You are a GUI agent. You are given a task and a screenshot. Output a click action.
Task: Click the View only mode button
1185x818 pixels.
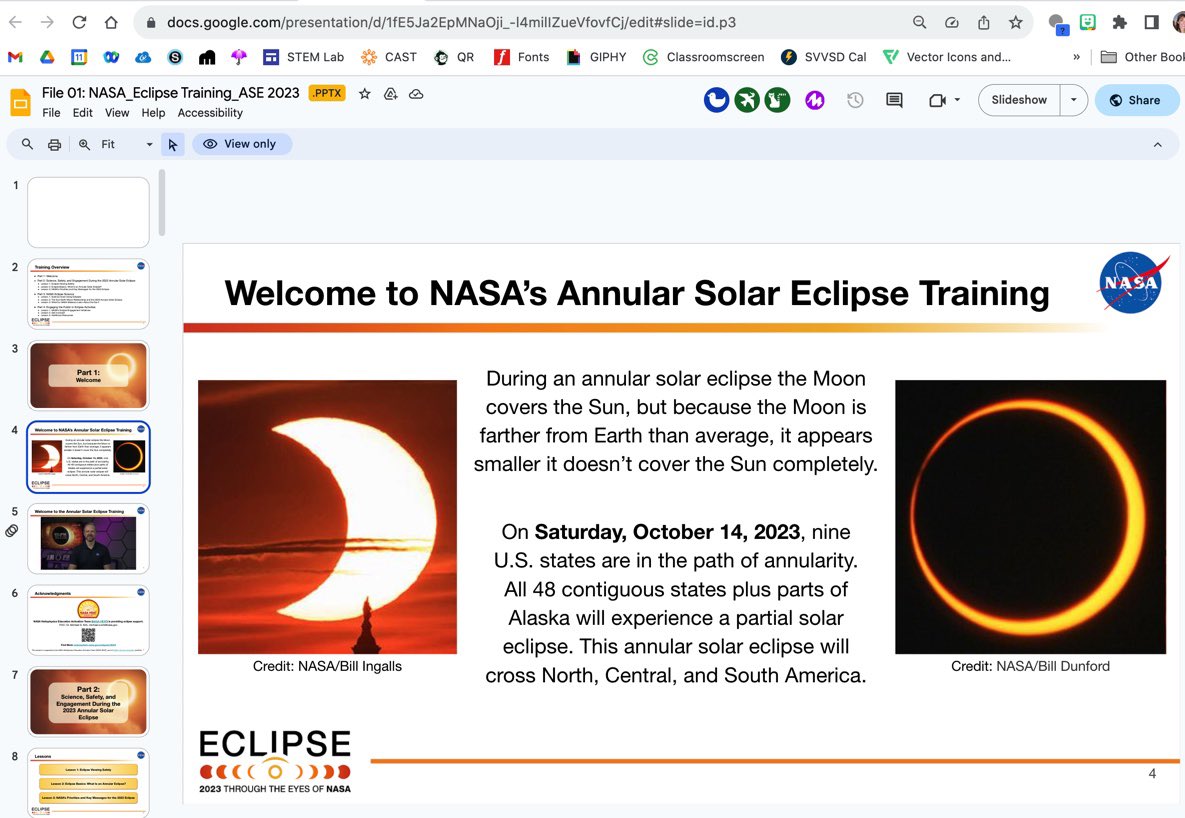pyautogui.click(x=242, y=144)
